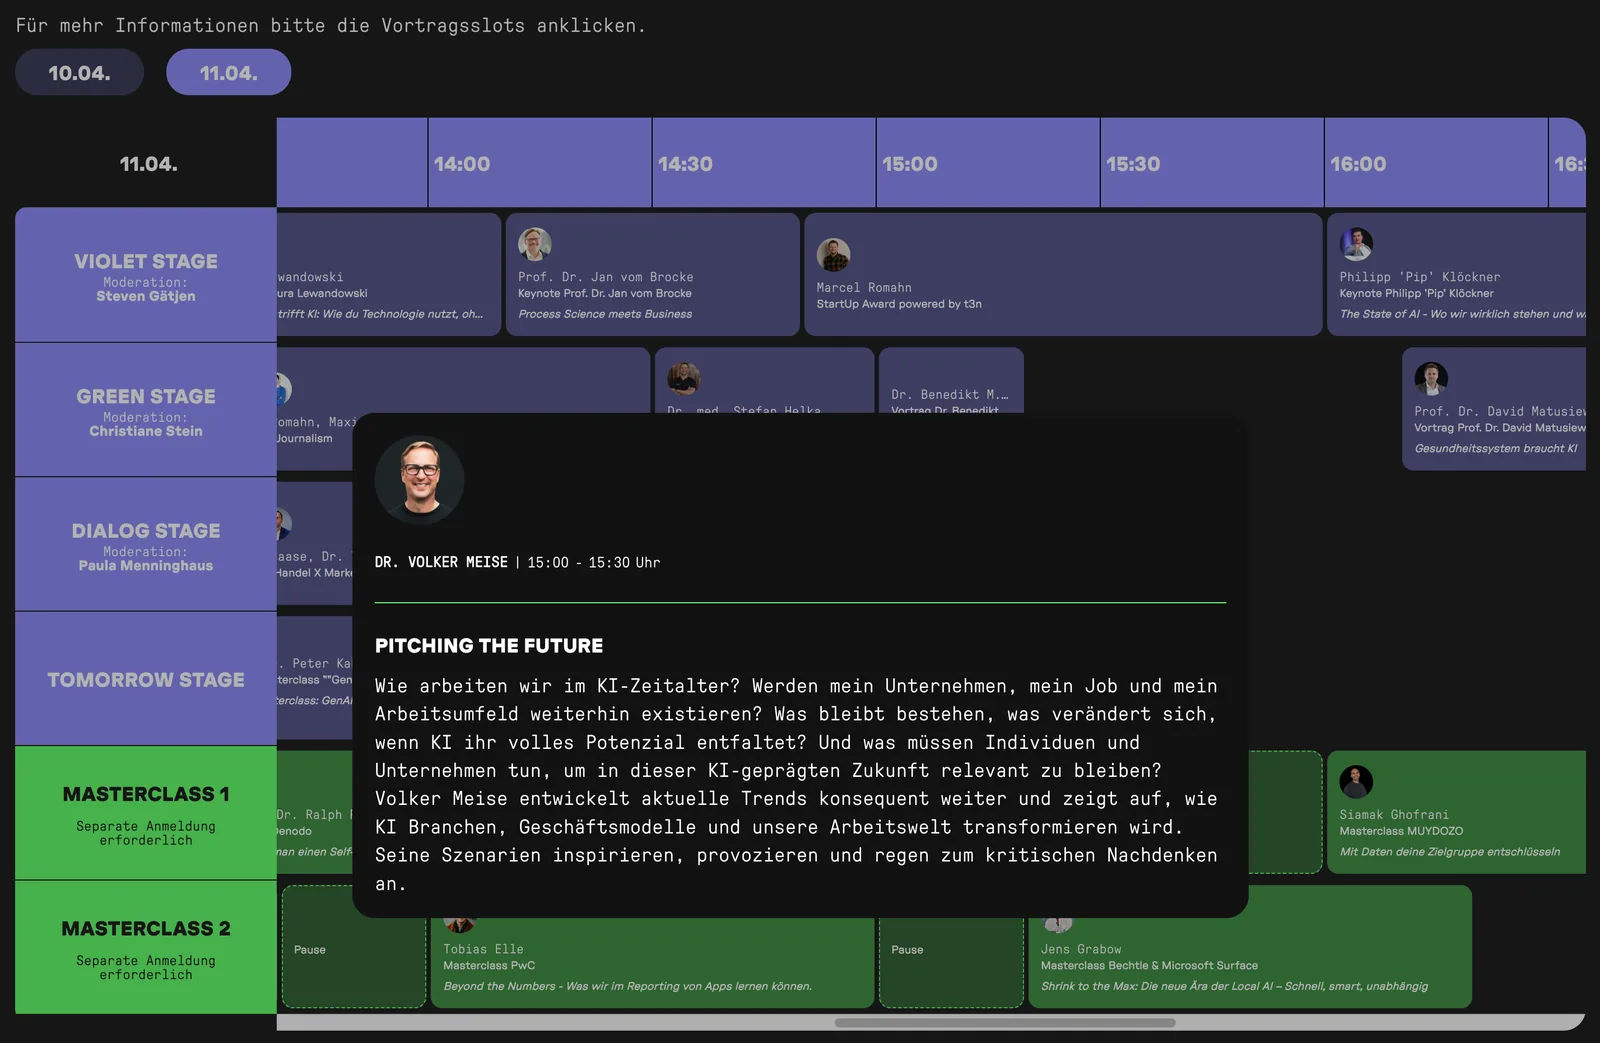Select the VIOLET STAGE row label
Screen dimensions: 1600x1043
(146, 275)
